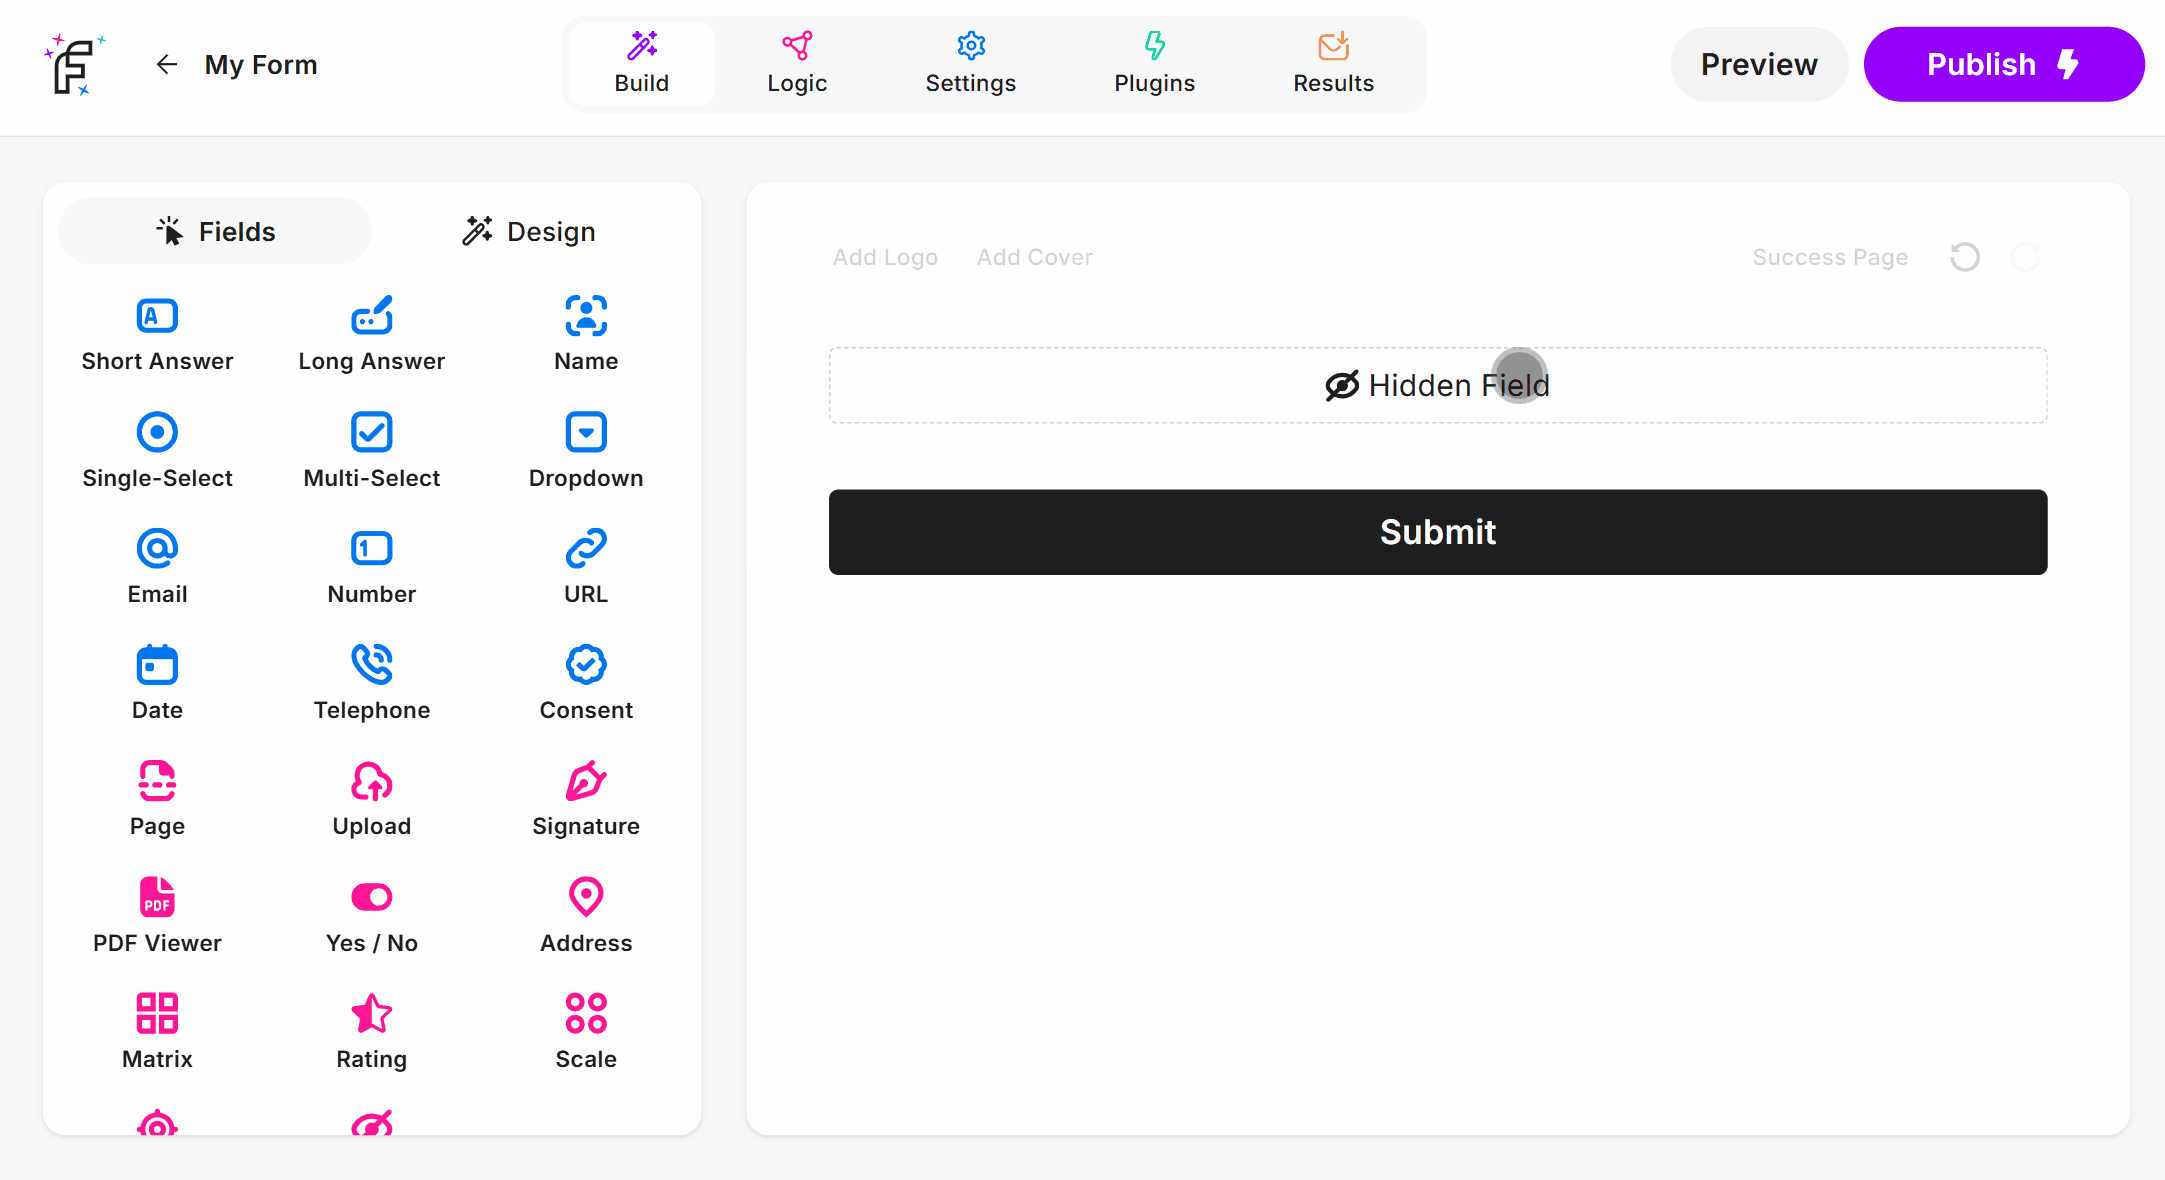Click the My Form title

click(261, 65)
